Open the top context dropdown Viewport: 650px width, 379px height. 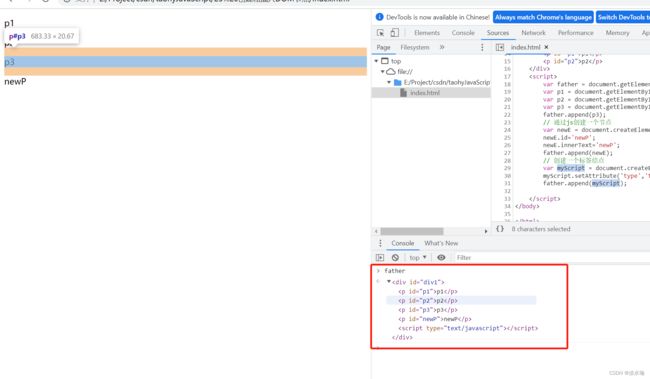point(417,258)
